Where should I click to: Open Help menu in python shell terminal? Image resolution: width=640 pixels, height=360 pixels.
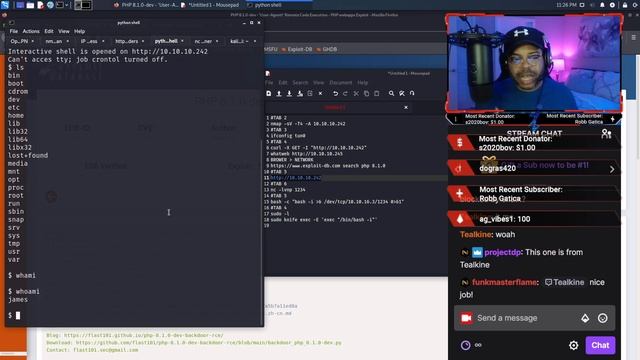click(80, 31)
